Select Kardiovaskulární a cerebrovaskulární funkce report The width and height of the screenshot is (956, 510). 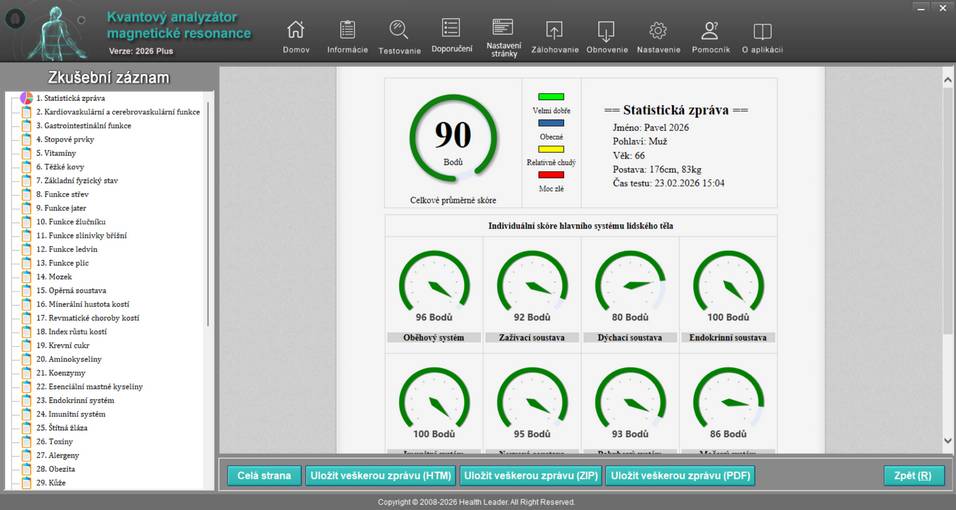tap(118, 112)
